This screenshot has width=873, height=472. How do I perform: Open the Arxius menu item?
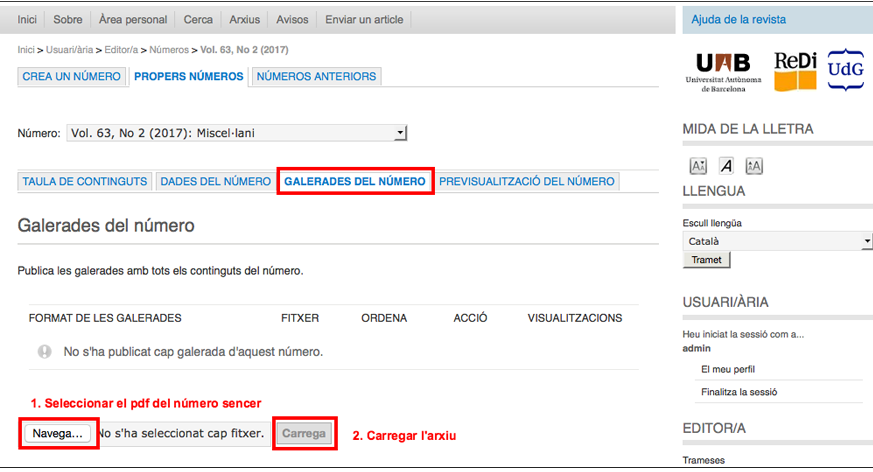[x=244, y=19]
